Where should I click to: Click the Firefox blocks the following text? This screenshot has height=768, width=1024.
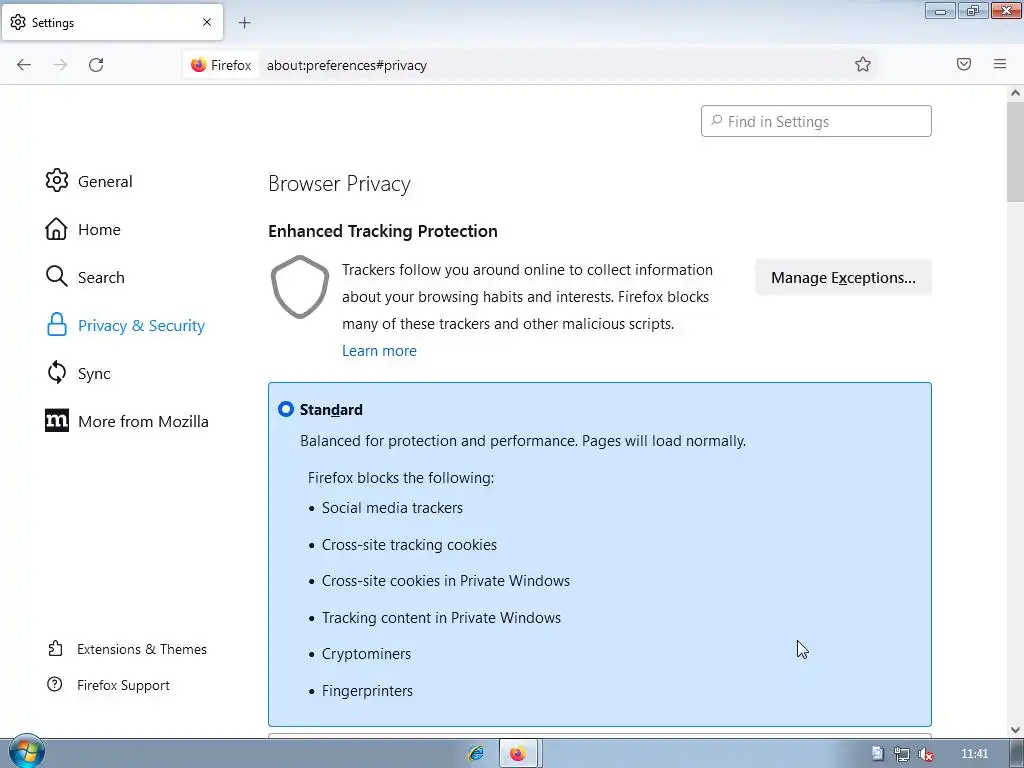[401, 478]
